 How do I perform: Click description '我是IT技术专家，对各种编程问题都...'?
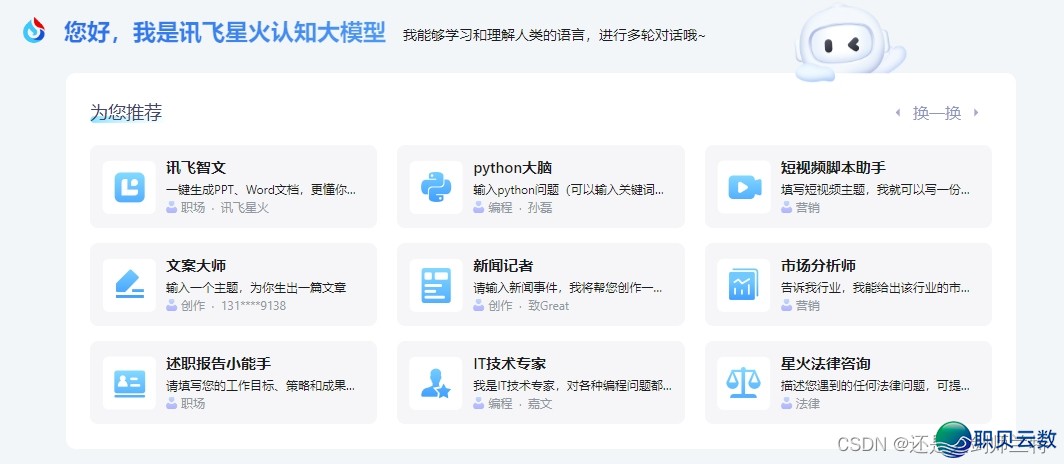tap(573, 386)
